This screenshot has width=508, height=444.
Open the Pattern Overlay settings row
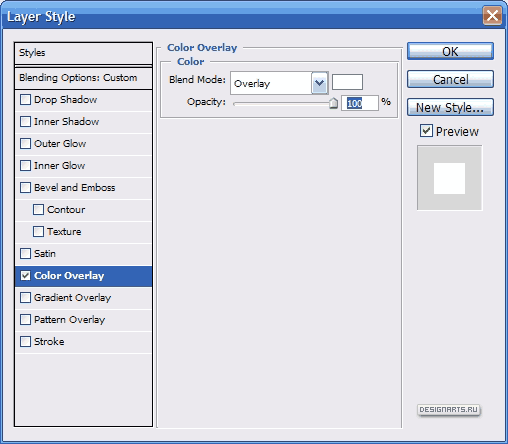tap(83, 320)
